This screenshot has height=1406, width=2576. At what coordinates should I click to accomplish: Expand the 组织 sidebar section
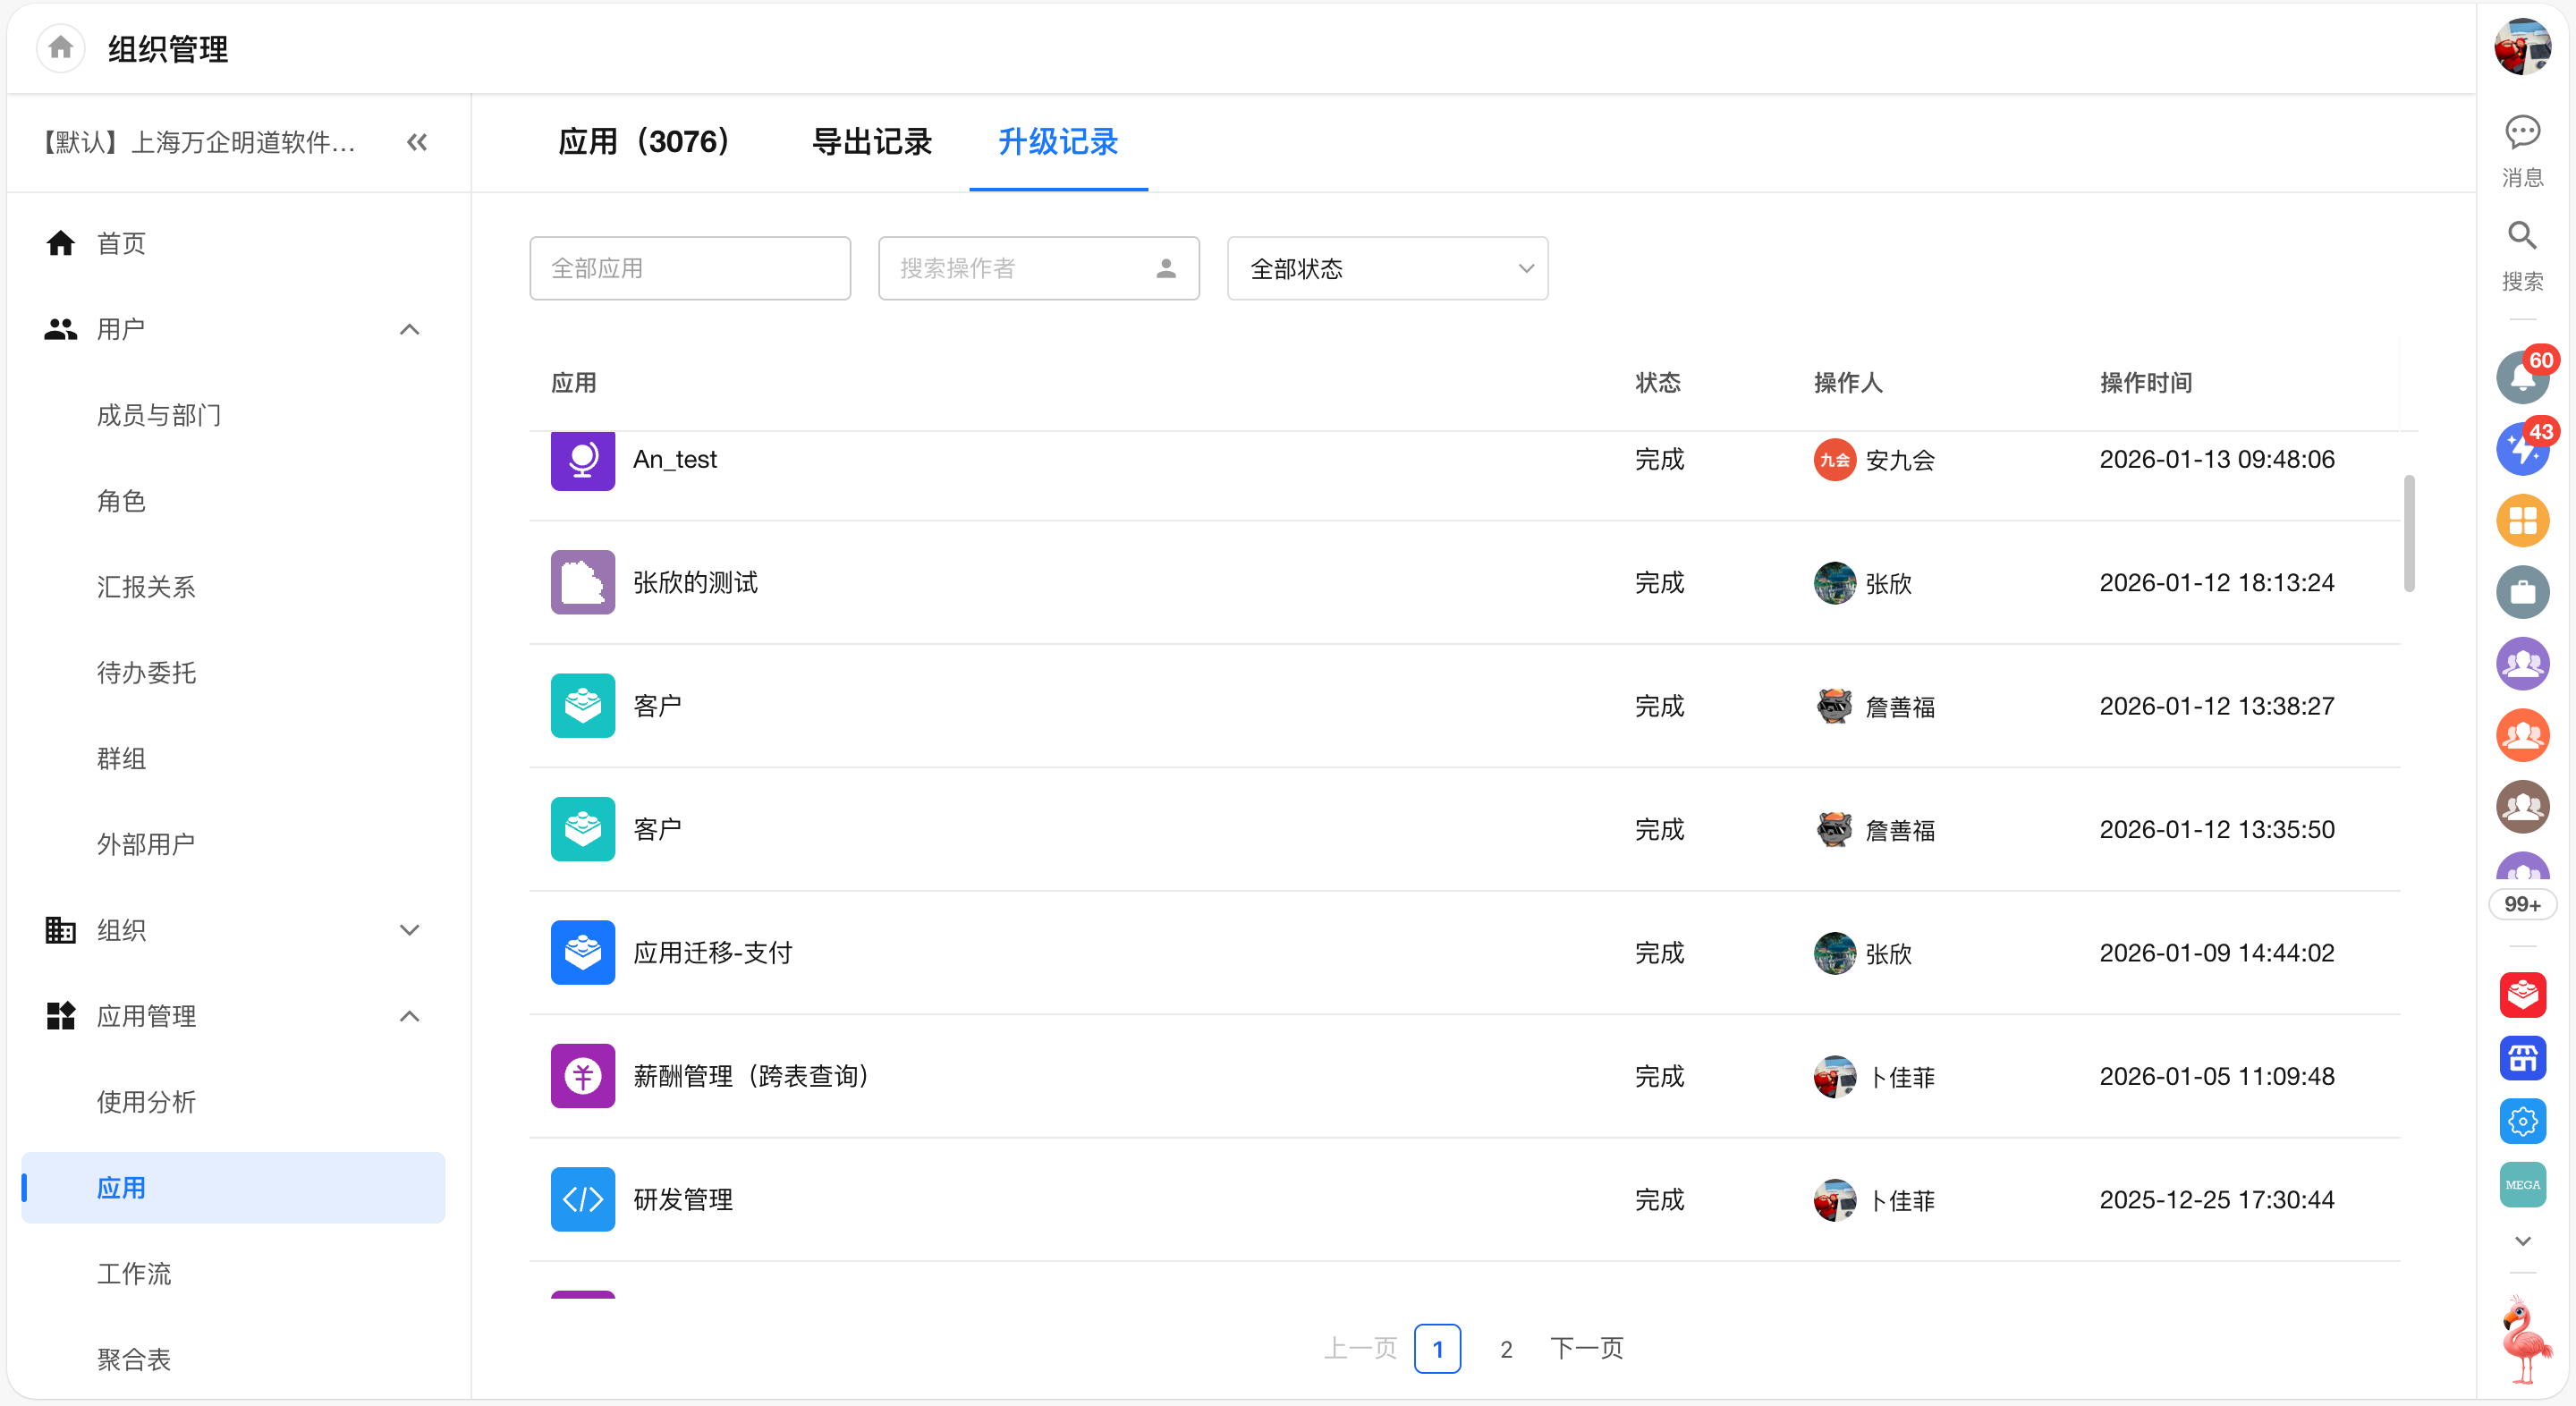click(x=409, y=930)
